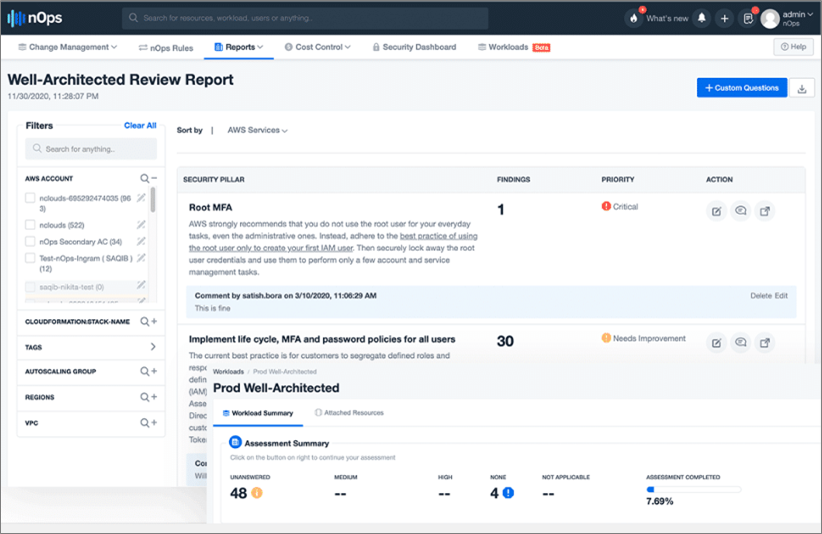Edit satish.bora's comment
Image resolution: width=822 pixels, height=534 pixels.
pyautogui.click(x=781, y=296)
